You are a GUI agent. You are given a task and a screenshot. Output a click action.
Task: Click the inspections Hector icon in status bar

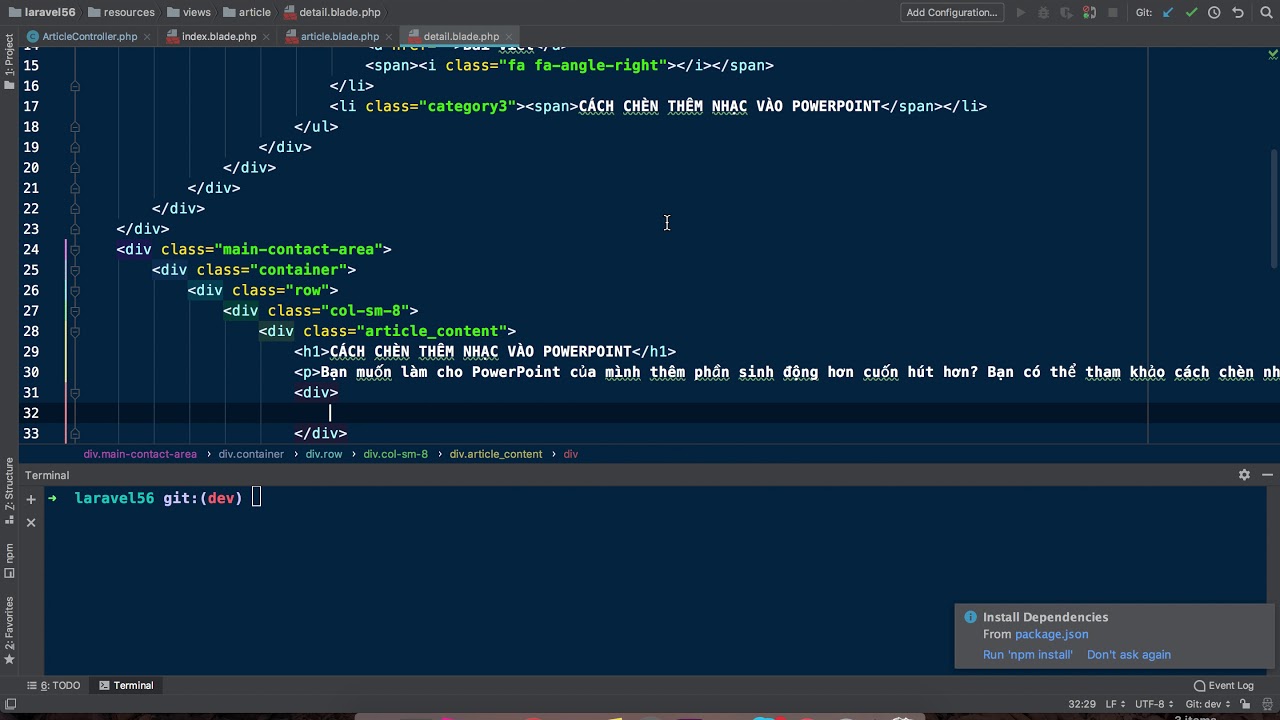1266,704
